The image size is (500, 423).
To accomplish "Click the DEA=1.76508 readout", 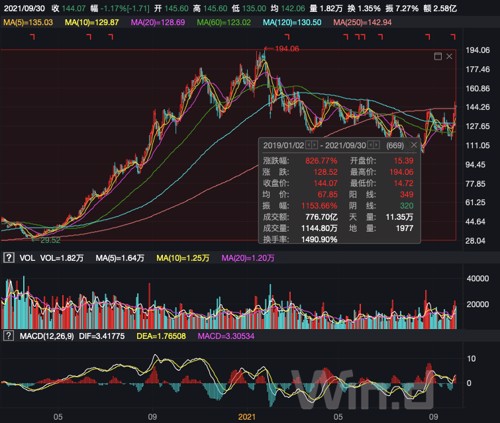I will tap(161, 336).
